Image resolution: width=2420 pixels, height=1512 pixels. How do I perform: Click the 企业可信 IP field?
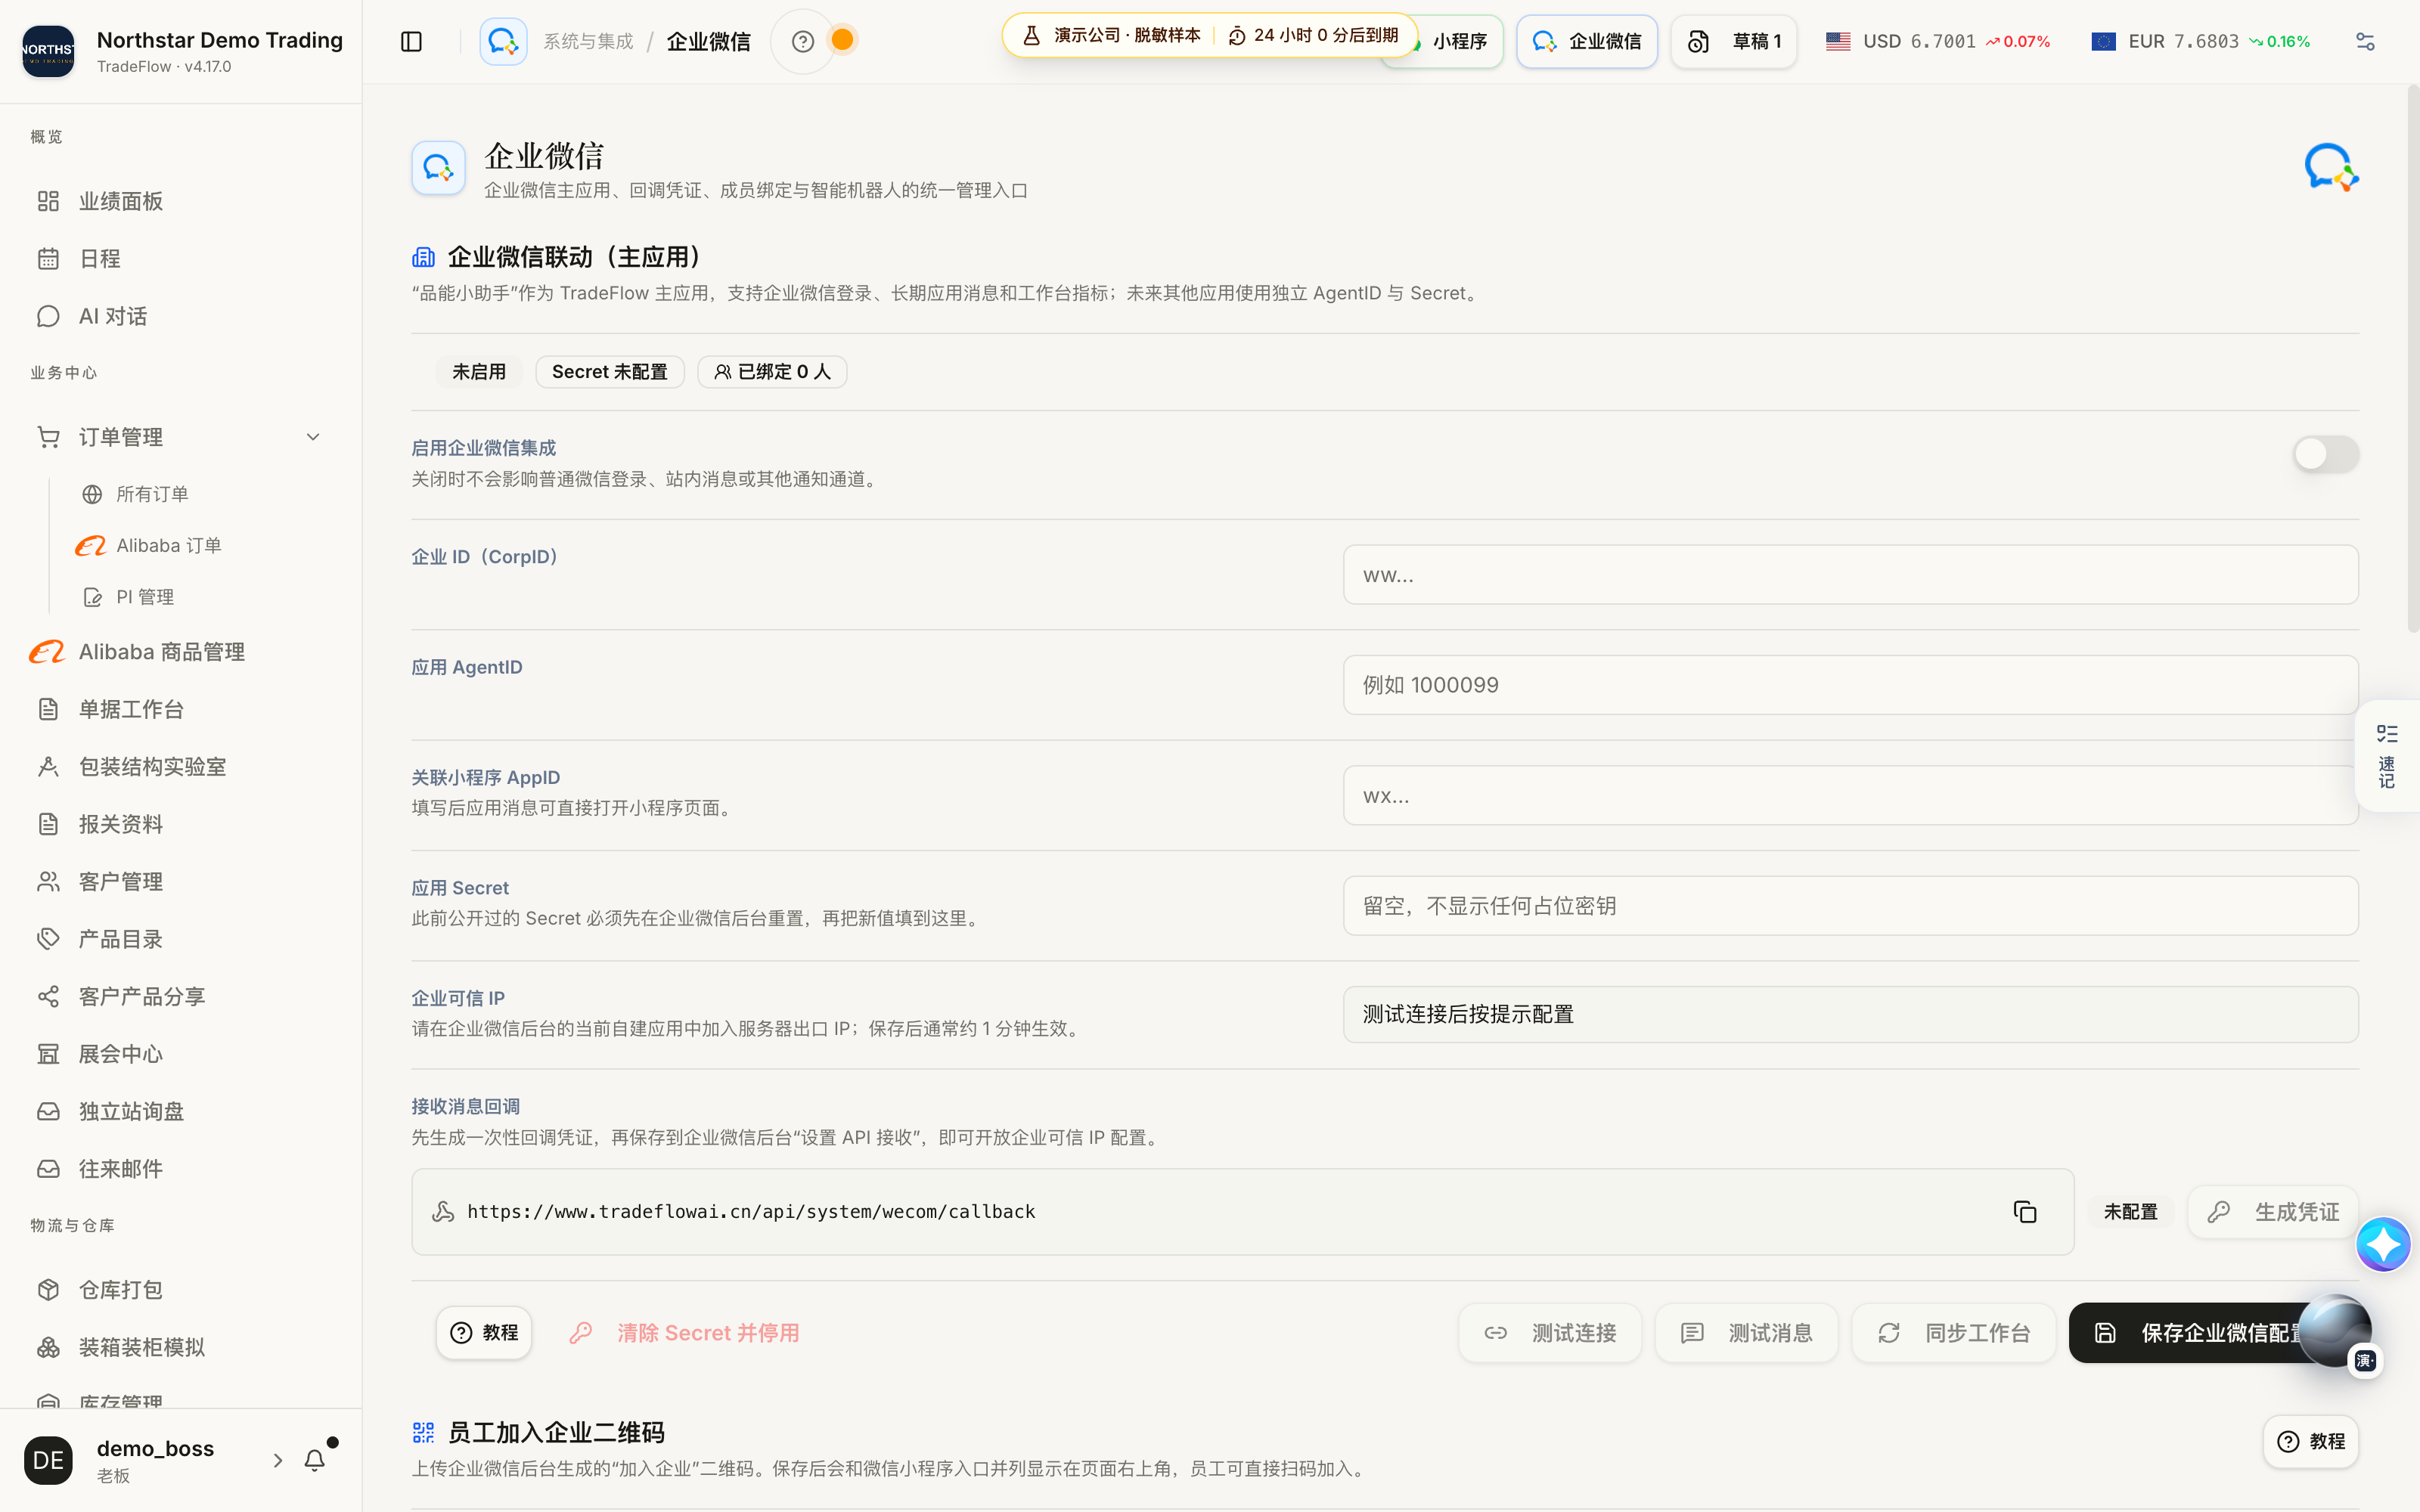coord(1850,1014)
